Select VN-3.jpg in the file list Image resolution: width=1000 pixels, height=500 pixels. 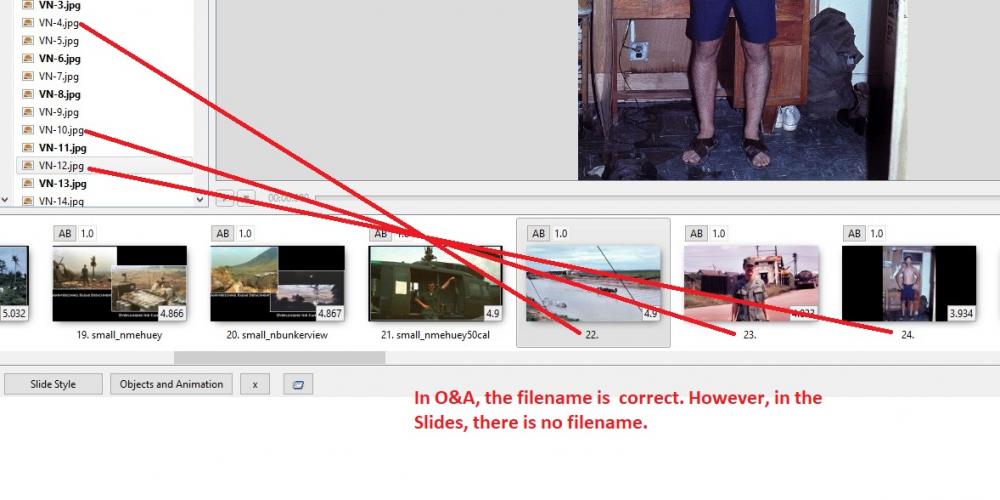(x=59, y=5)
